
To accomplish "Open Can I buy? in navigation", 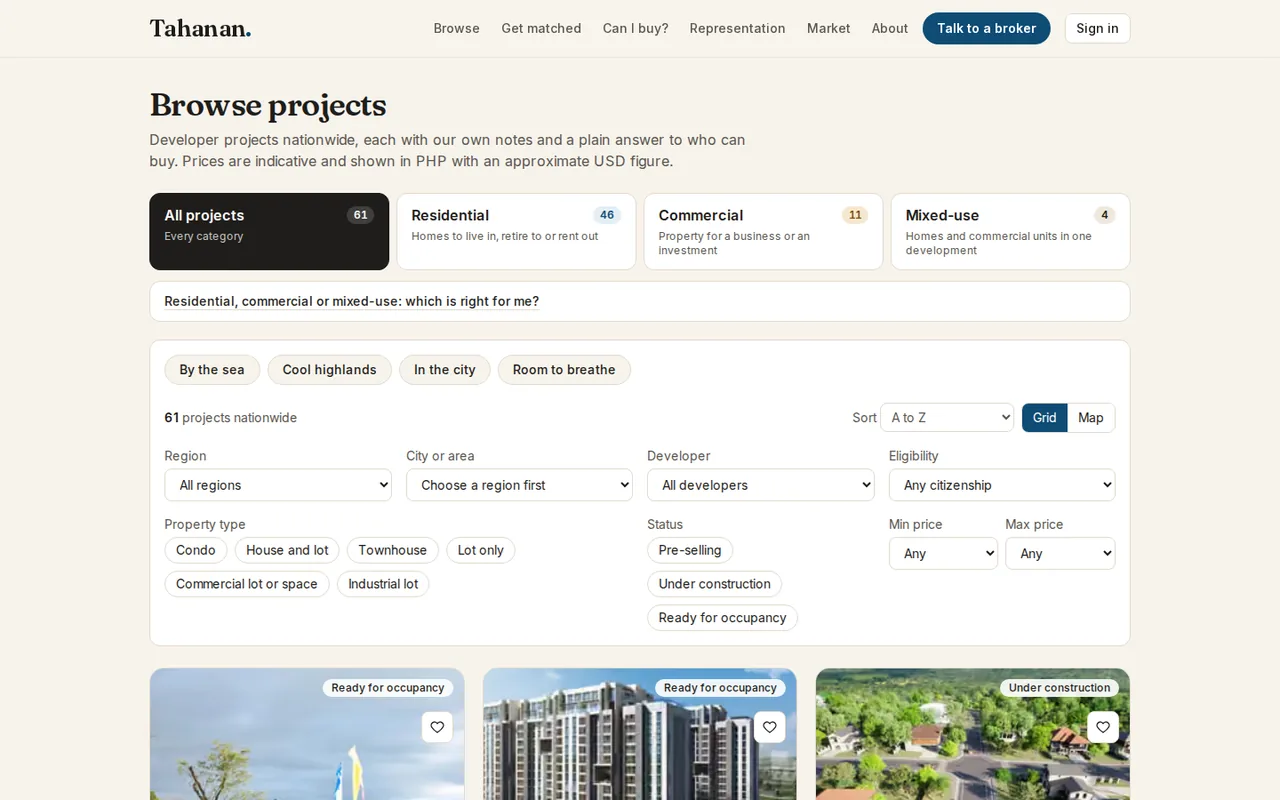I will [x=635, y=28].
